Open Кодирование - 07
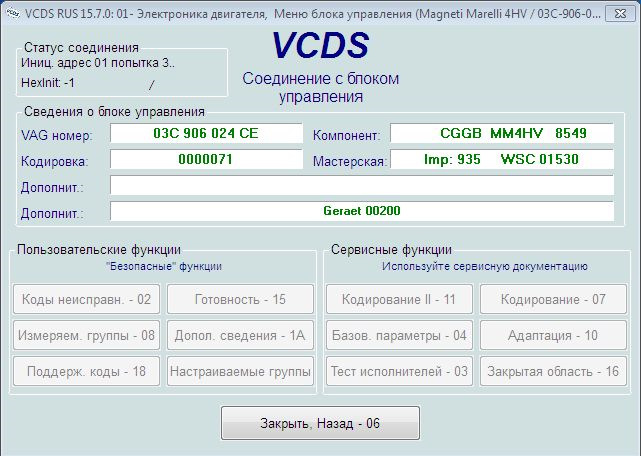This screenshot has width=641, height=456. coord(553,299)
